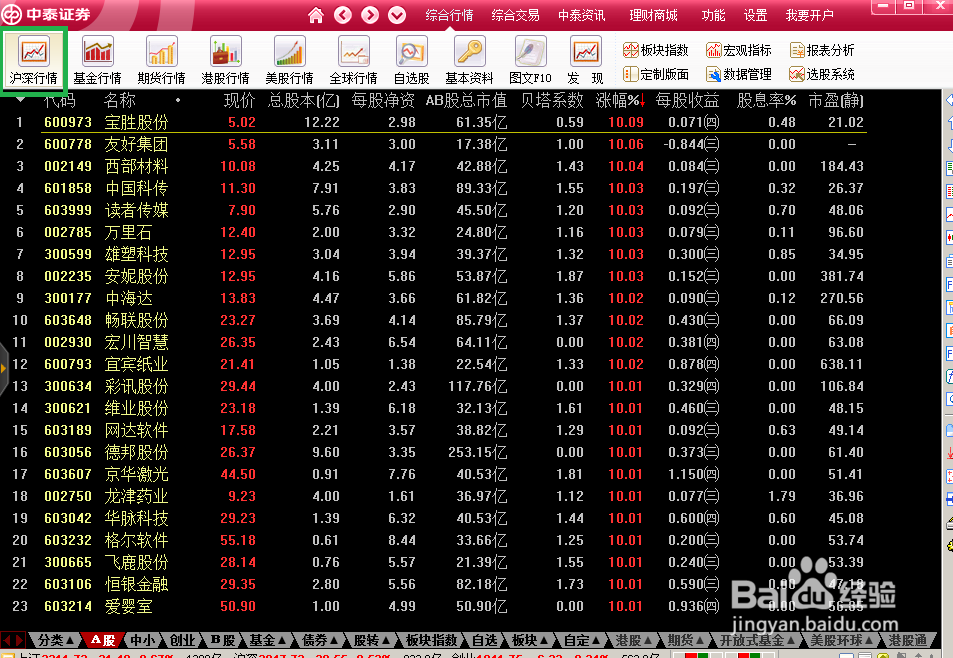Switch to the B股 bottom tab
This screenshot has width=953, height=658.
[x=222, y=640]
